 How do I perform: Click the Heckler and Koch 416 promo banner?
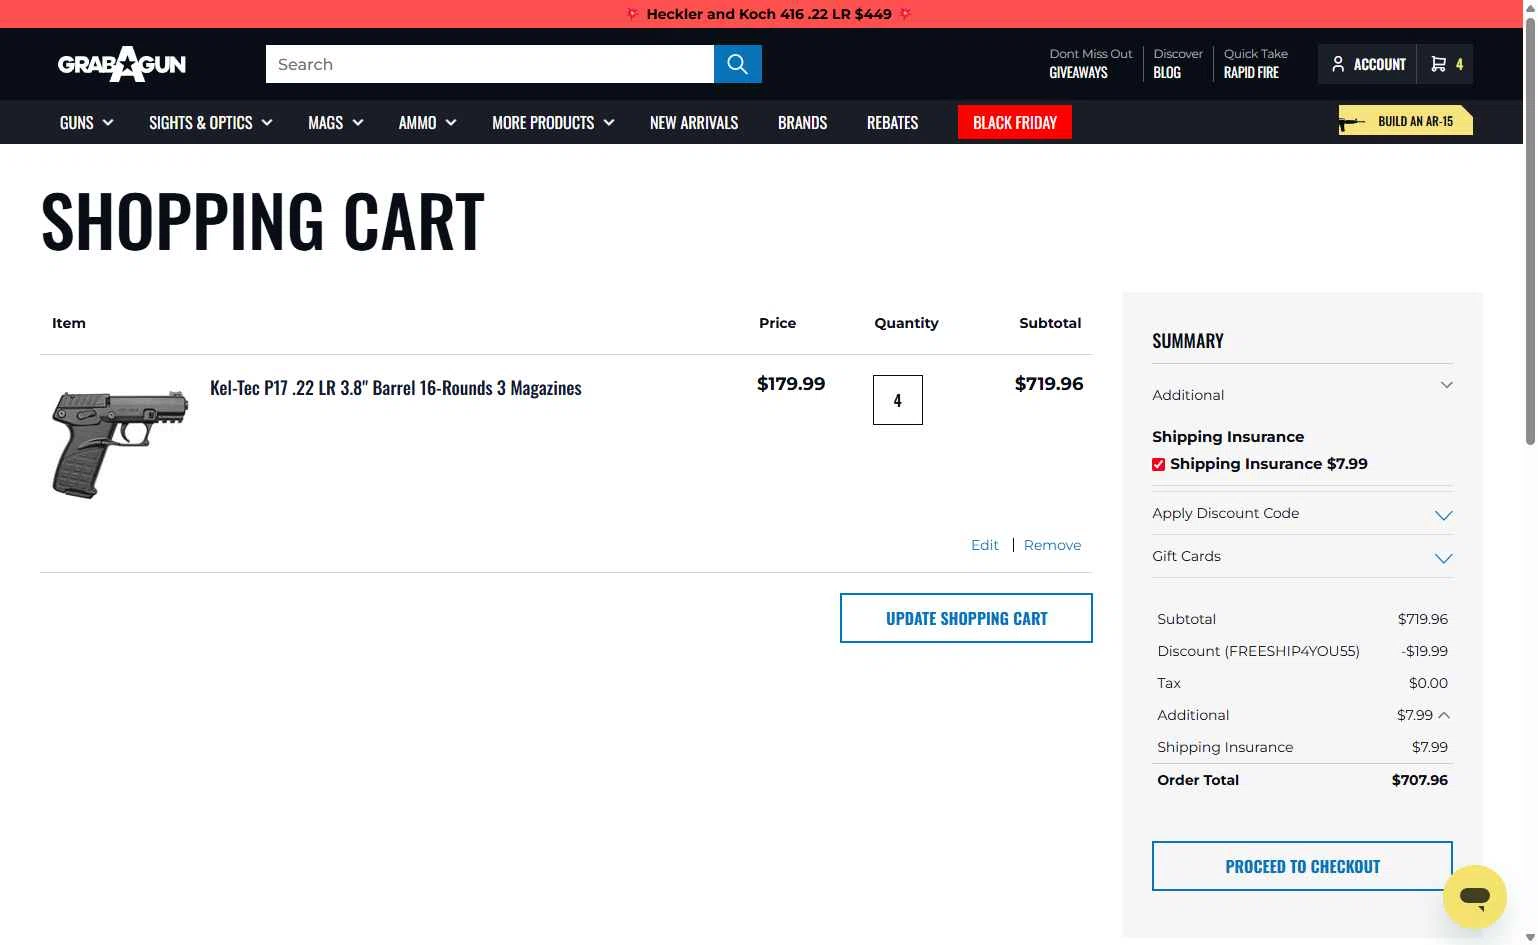tap(768, 14)
